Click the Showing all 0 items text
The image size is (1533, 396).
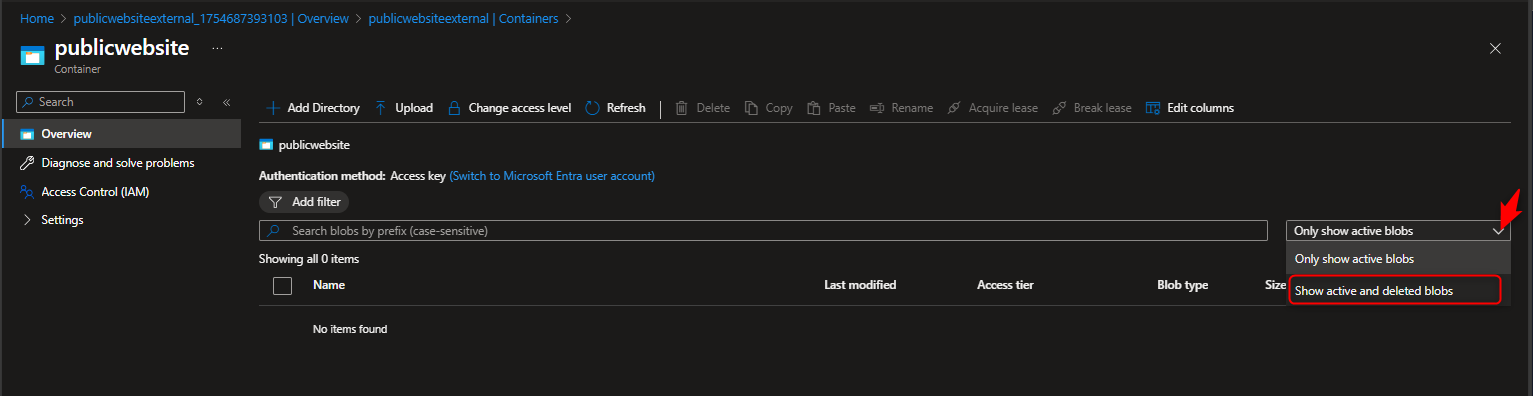[x=309, y=259]
